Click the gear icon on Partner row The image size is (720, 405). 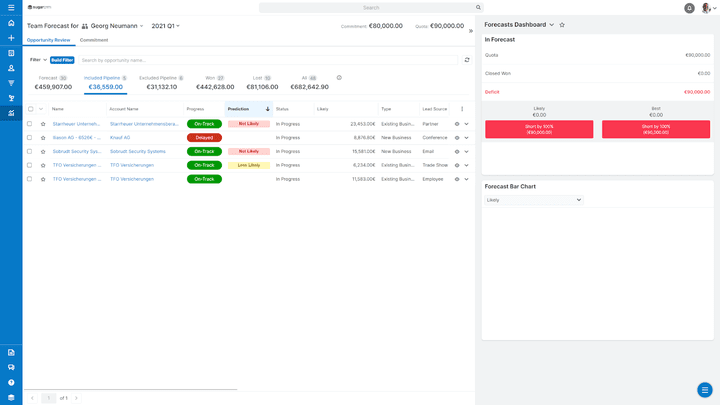click(457, 124)
